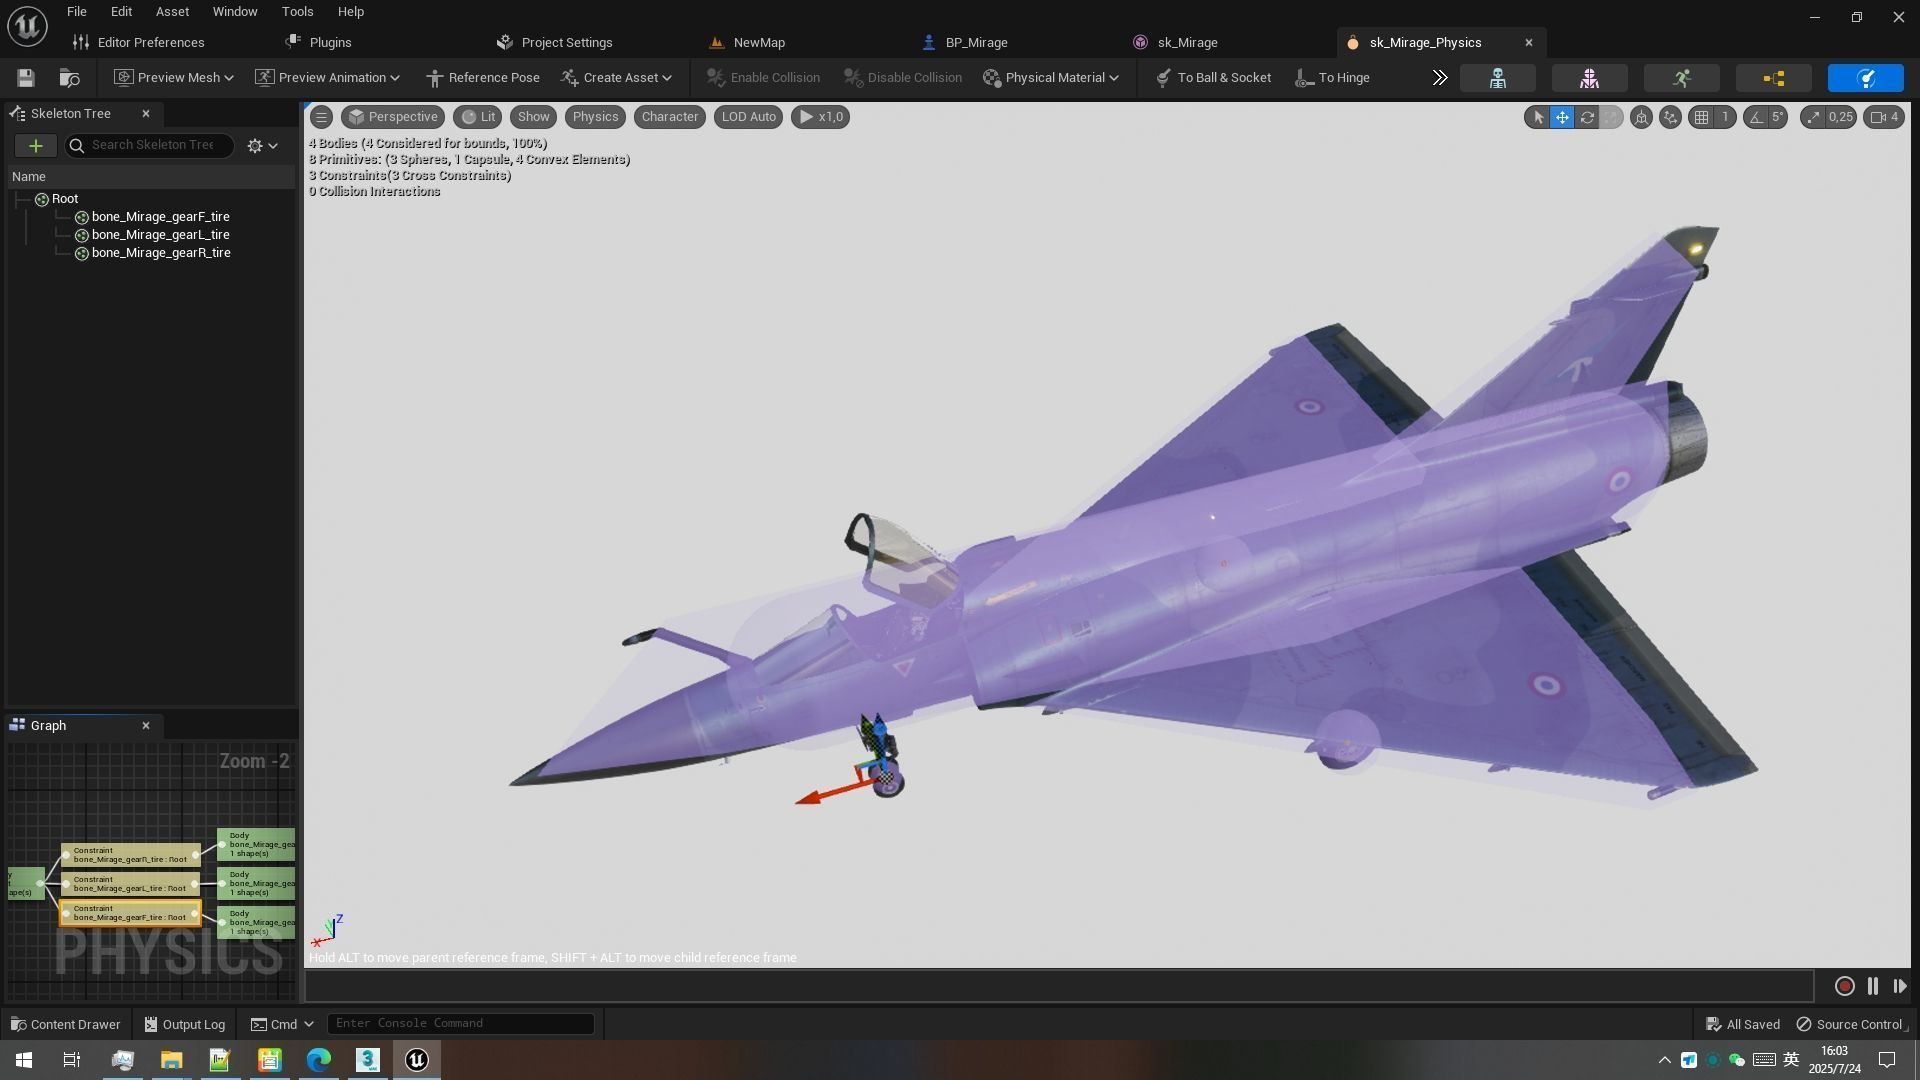Toggle surface snapping icon in viewport
1920x1080 pixels.
coord(1670,117)
